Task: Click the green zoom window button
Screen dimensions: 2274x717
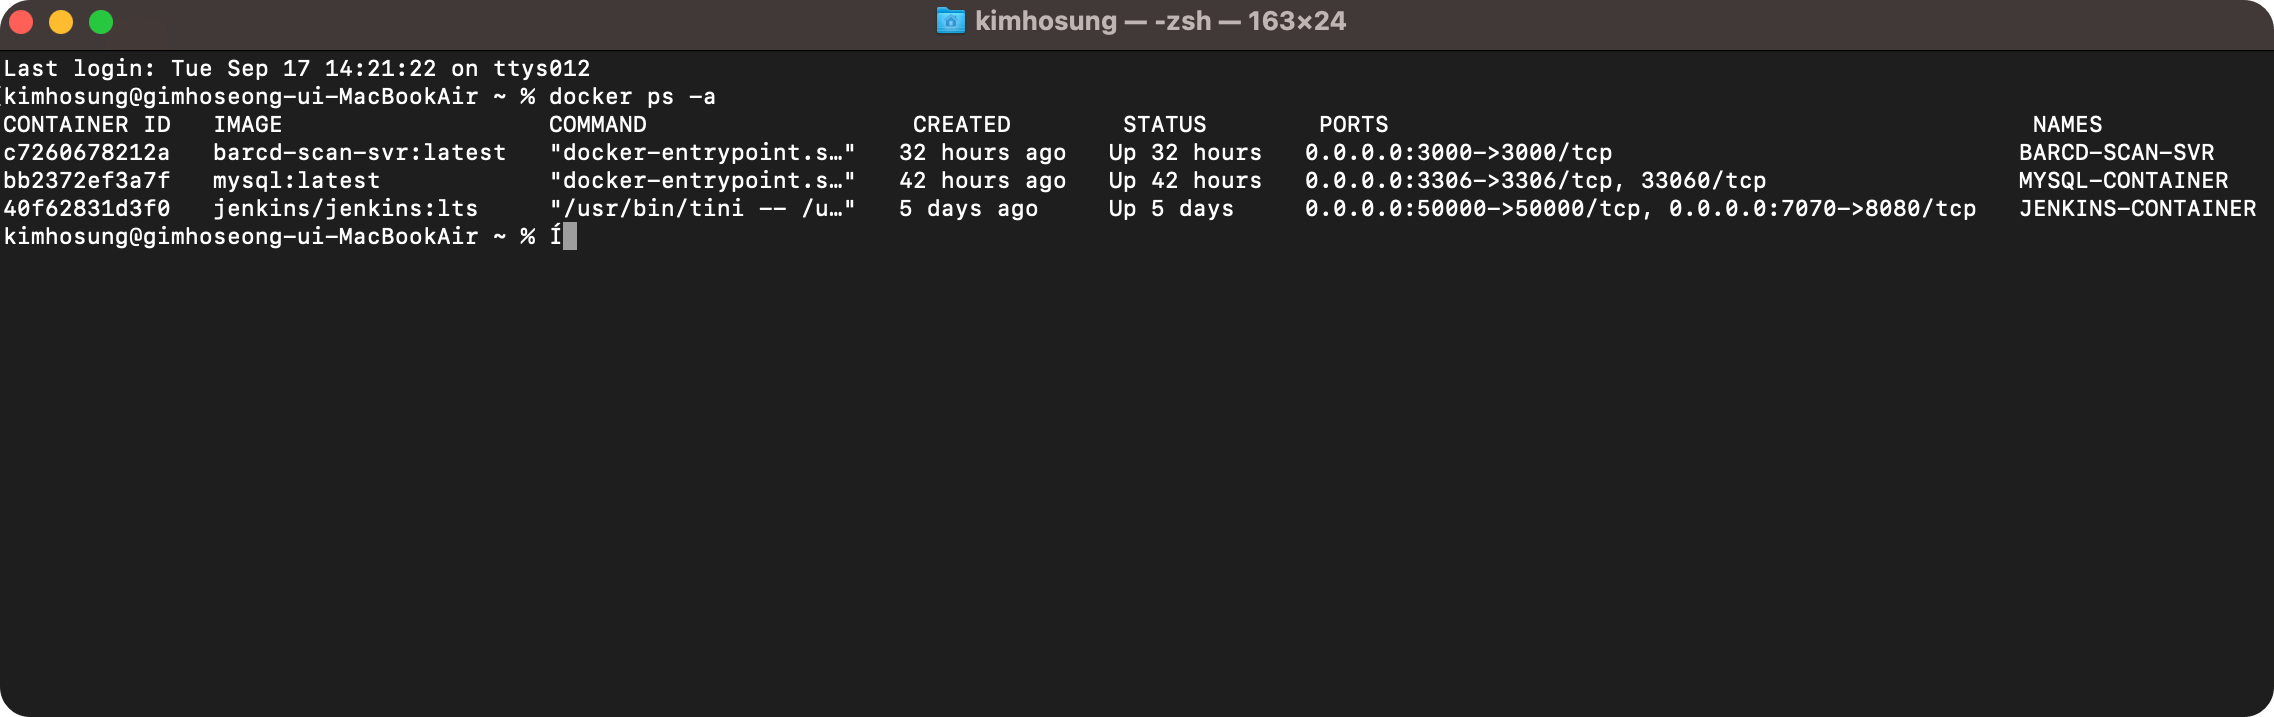Action: coord(101,22)
